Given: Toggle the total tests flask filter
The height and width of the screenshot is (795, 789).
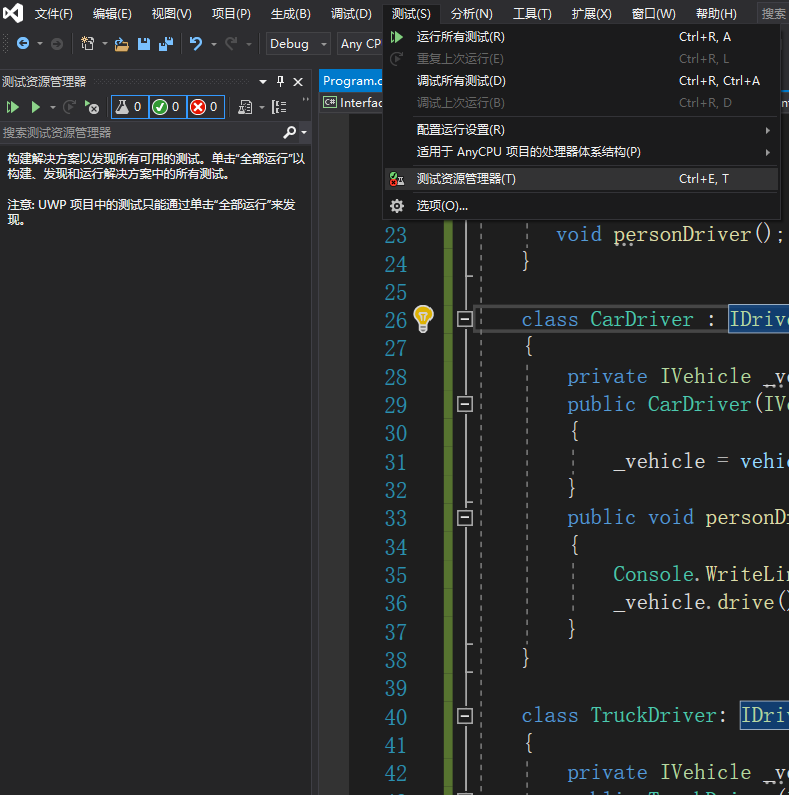Looking at the screenshot, I should pos(130,107).
